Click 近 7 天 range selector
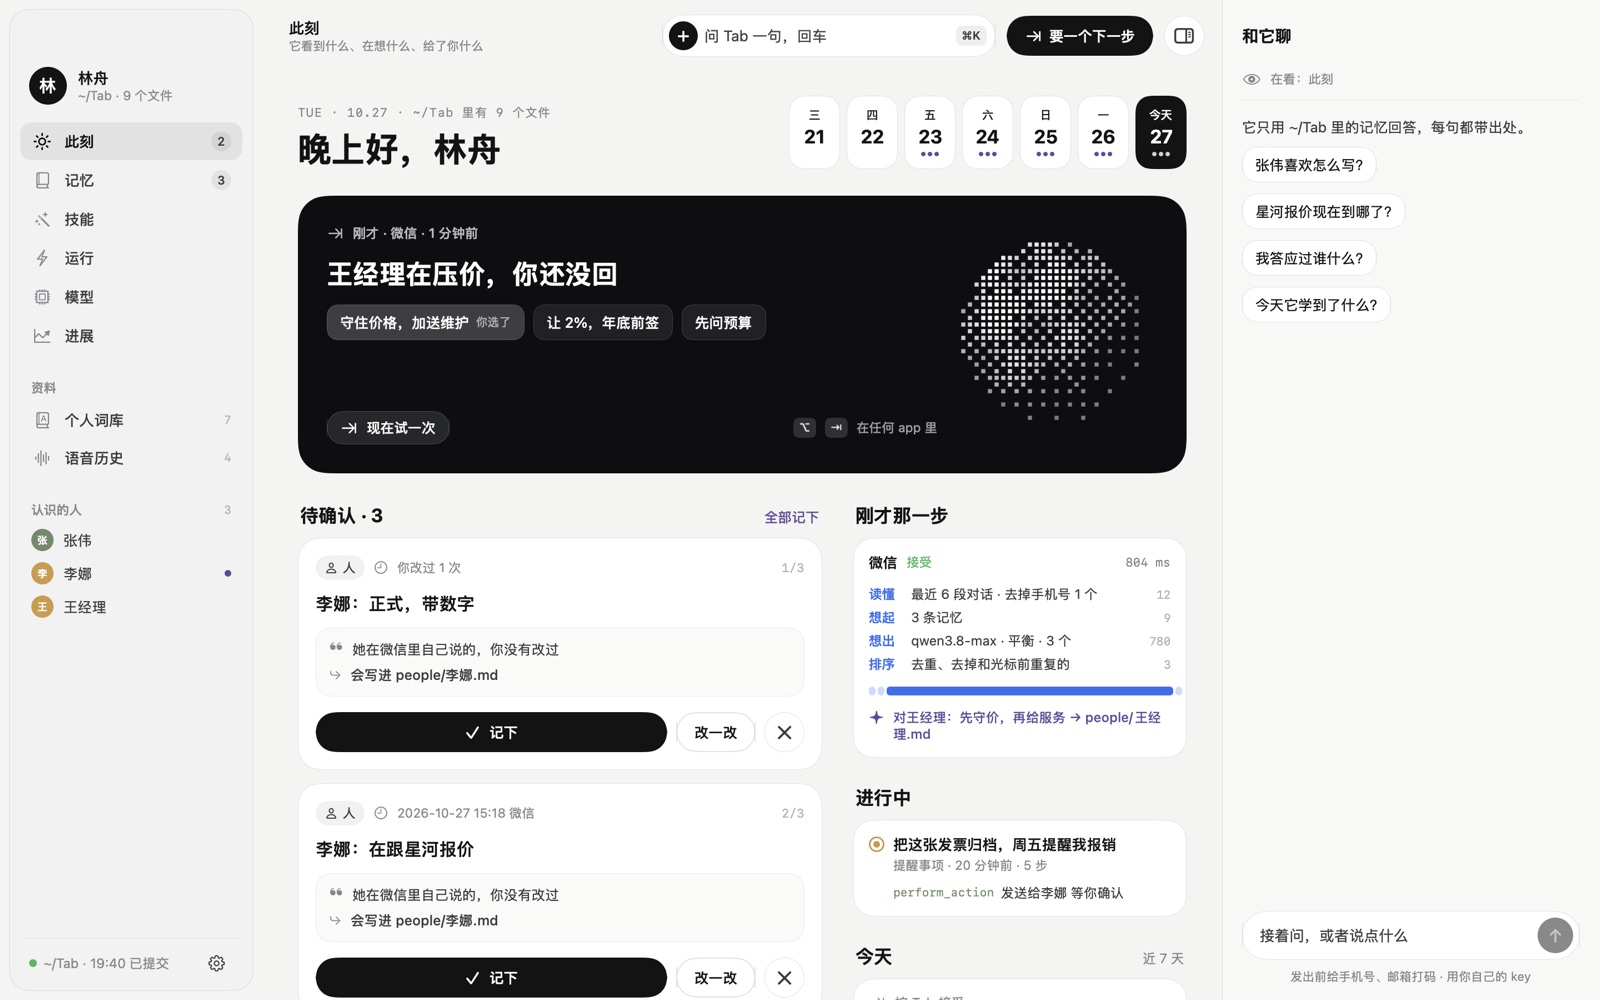 (x=1163, y=958)
